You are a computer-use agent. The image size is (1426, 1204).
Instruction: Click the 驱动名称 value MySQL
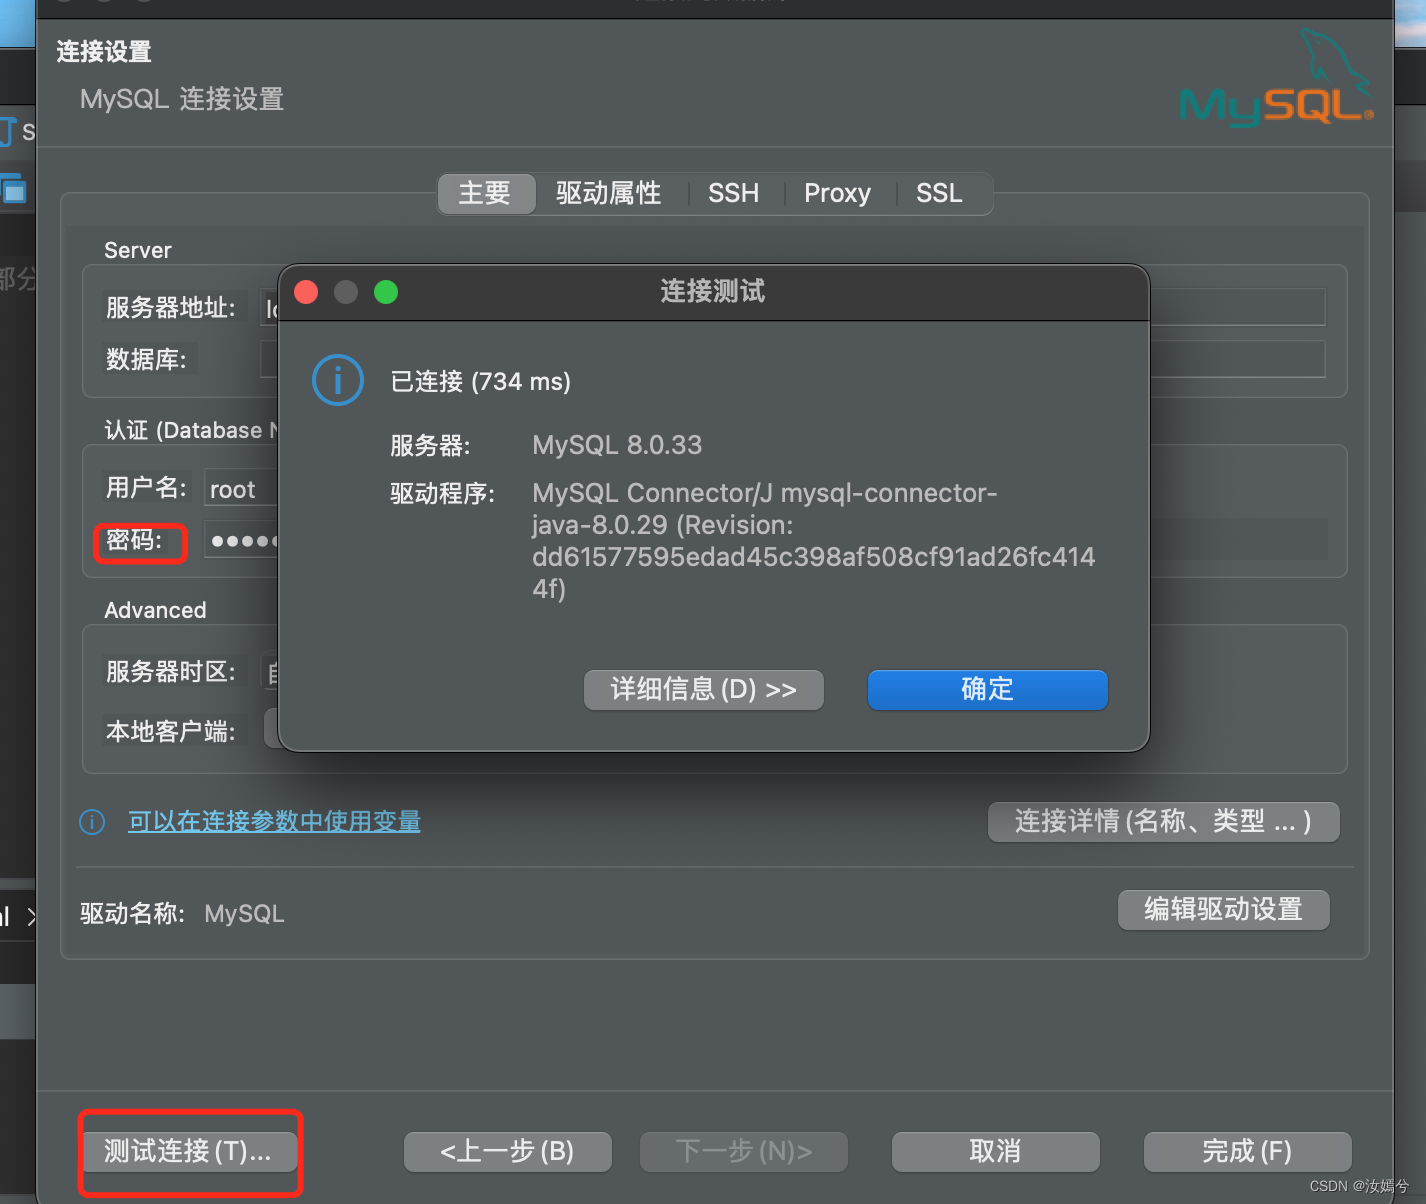[x=244, y=914]
